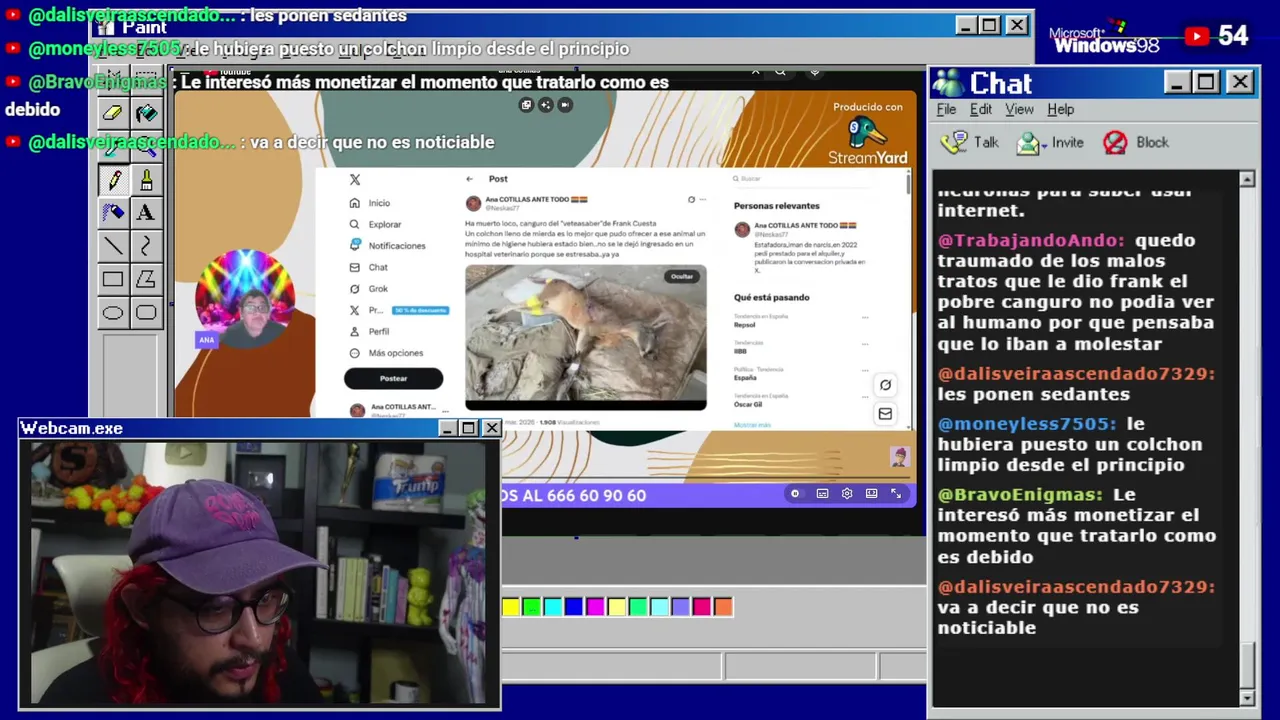The image size is (1280, 720).
Task: Select the Eraser tool in Paint
Action: [113, 113]
